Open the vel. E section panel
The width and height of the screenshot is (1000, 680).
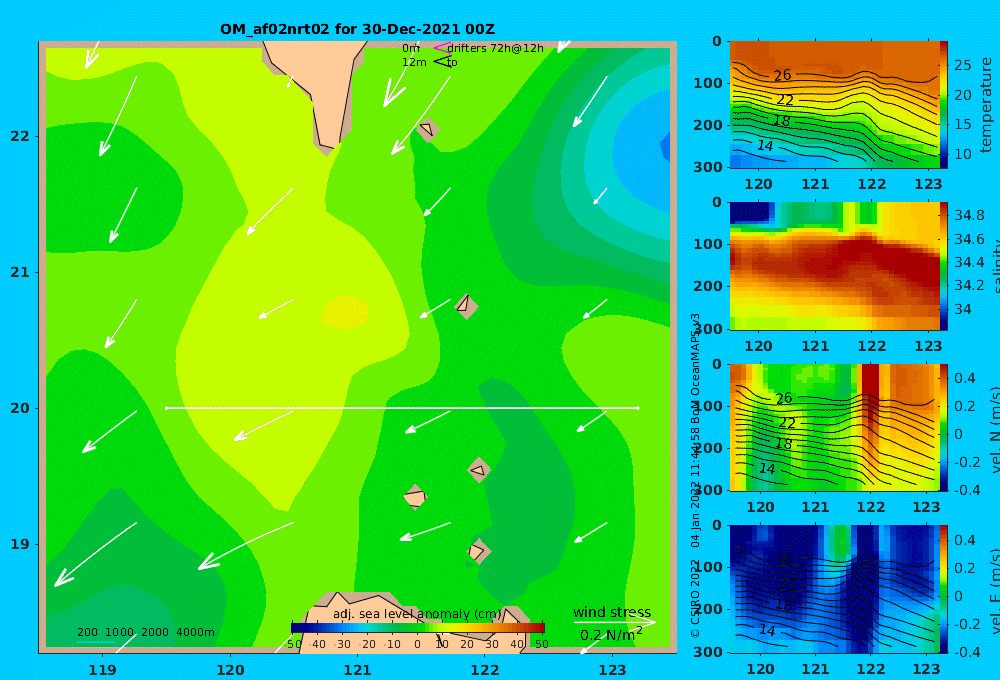(x=834, y=589)
